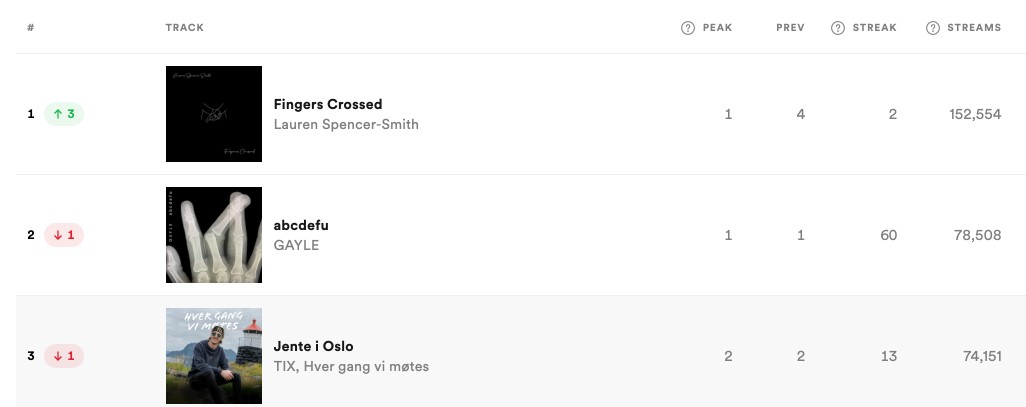Click the 152,554 streams value
The width and height of the screenshot is (1026, 407).
[x=975, y=115]
